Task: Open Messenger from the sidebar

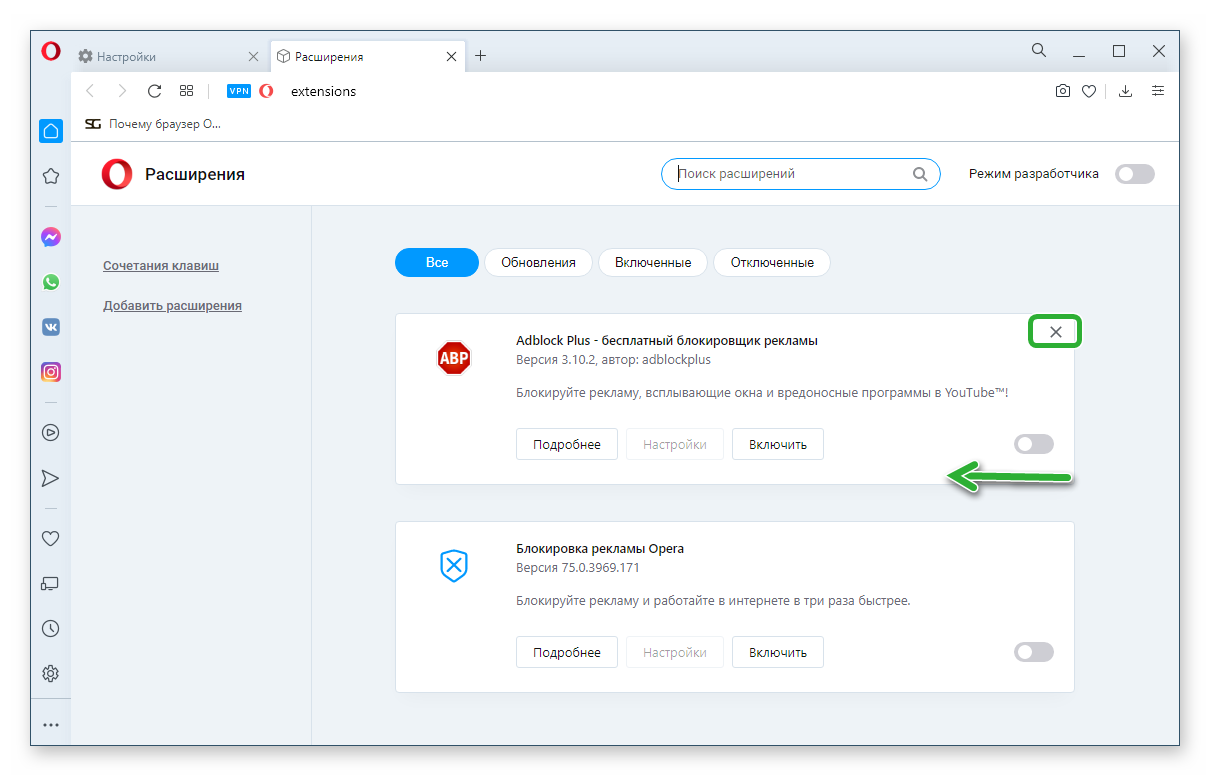Action: (x=51, y=237)
